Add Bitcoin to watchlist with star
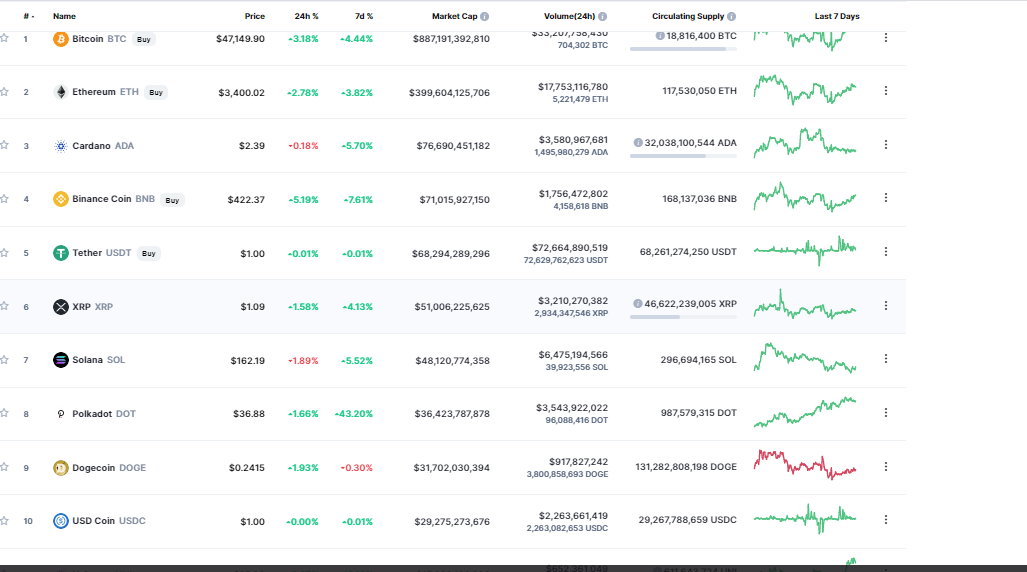 [x=5, y=38]
